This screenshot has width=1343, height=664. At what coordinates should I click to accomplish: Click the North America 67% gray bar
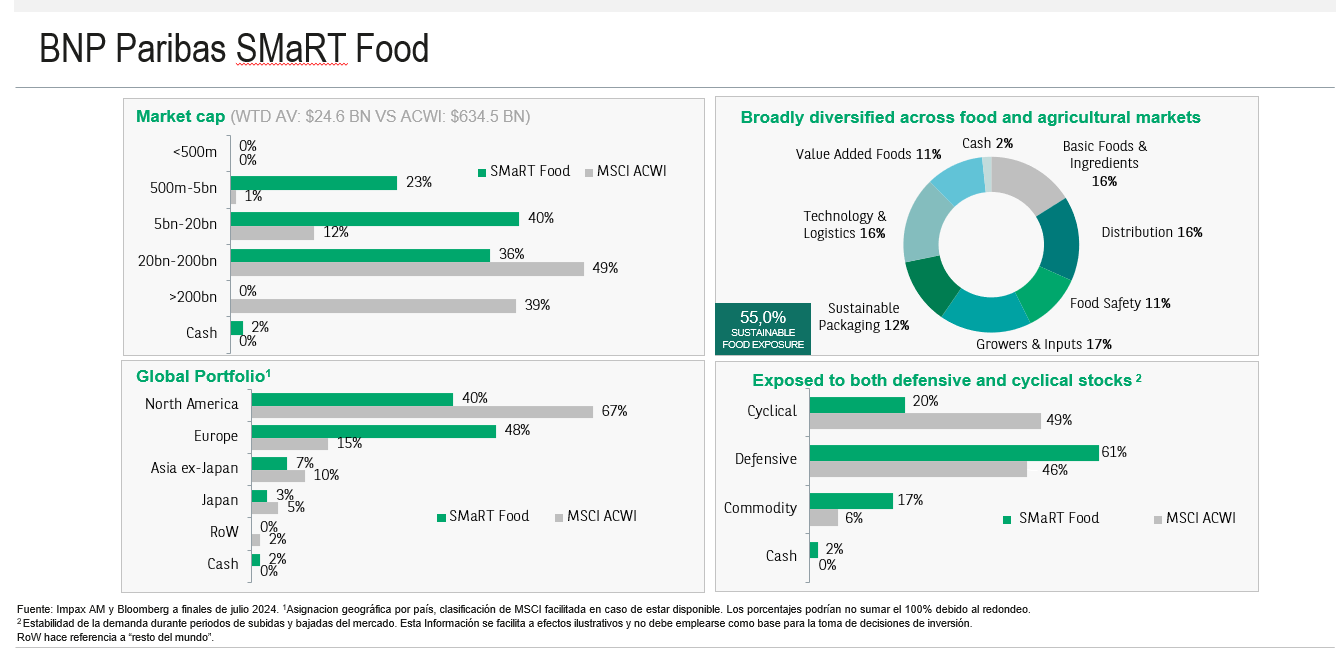(x=422, y=412)
